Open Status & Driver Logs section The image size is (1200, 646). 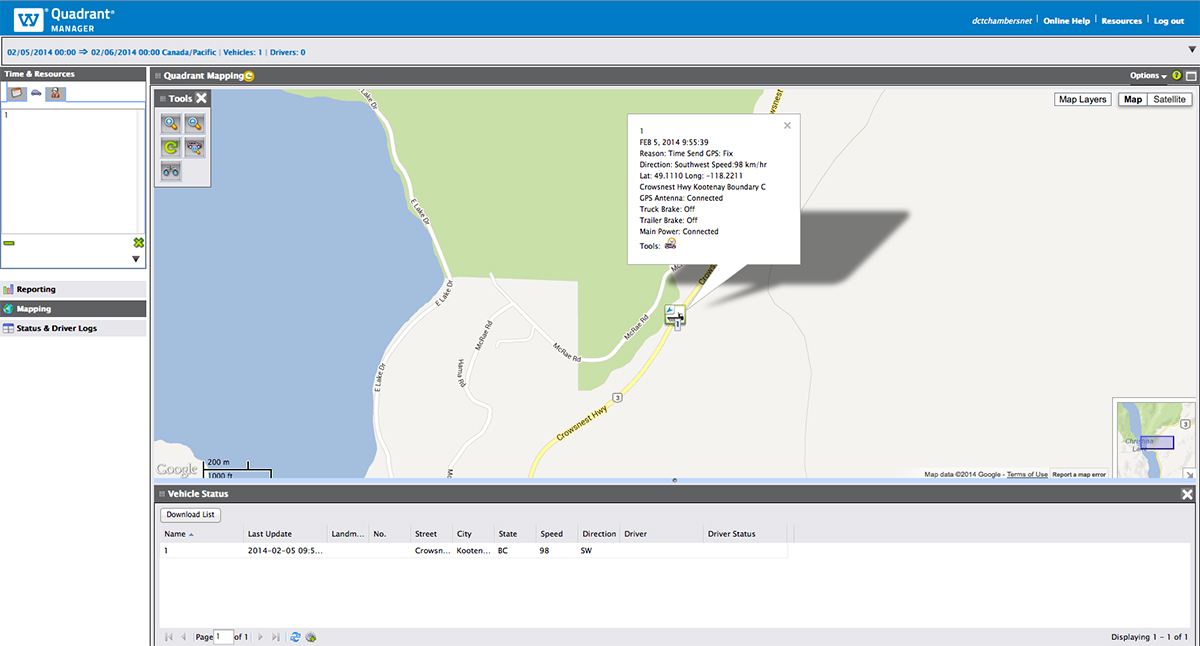(56, 328)
